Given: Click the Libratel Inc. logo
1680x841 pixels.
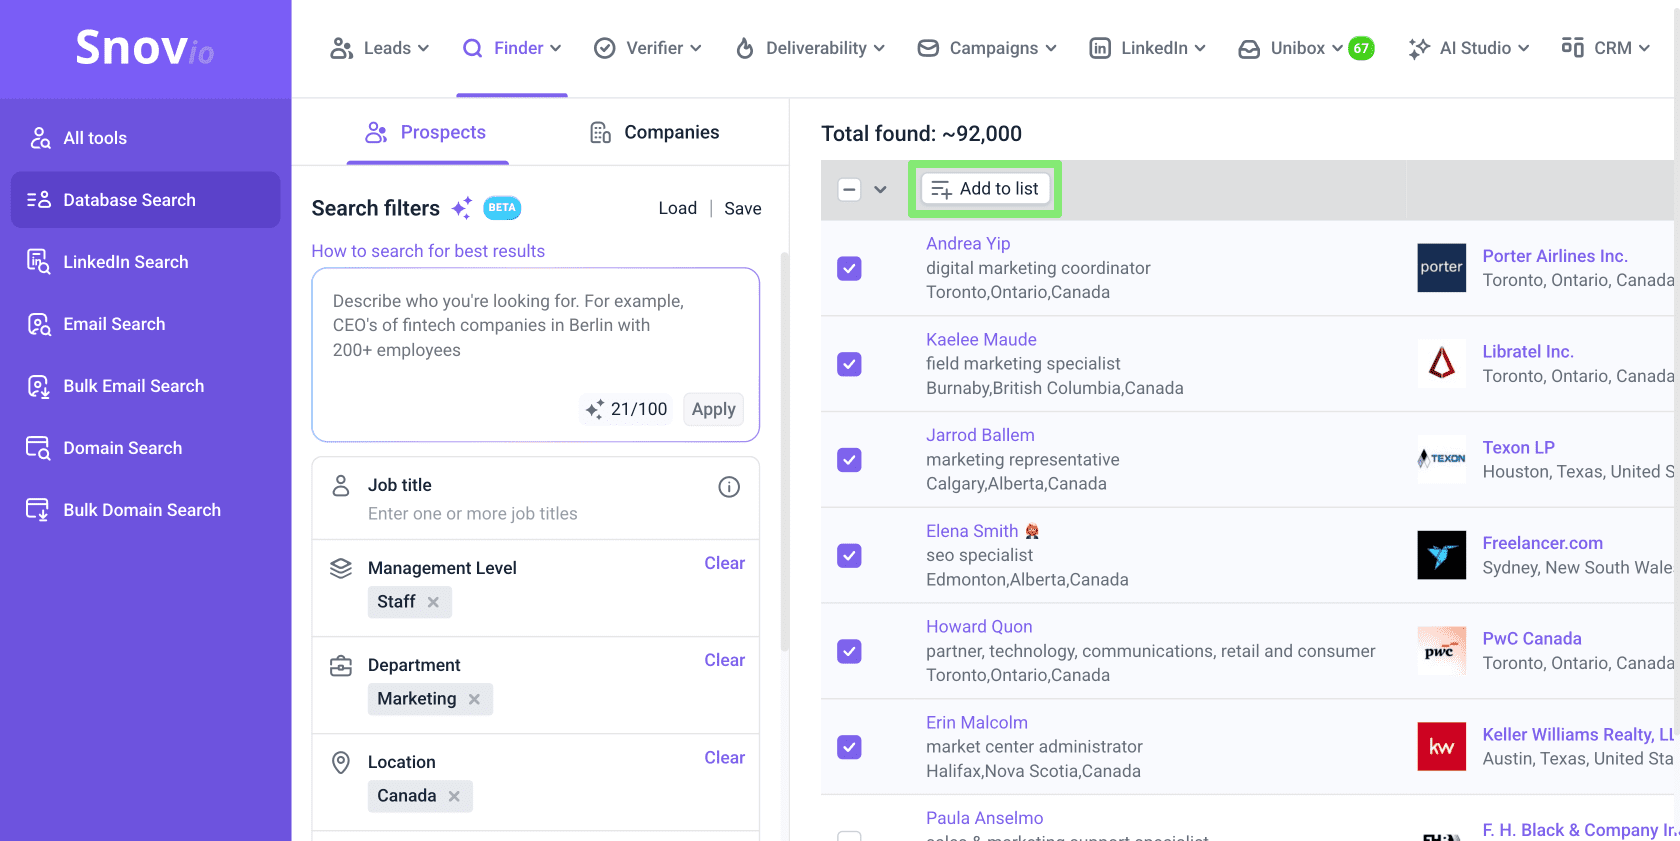Looking at the screenshot, I should [x=1441, y=364].
